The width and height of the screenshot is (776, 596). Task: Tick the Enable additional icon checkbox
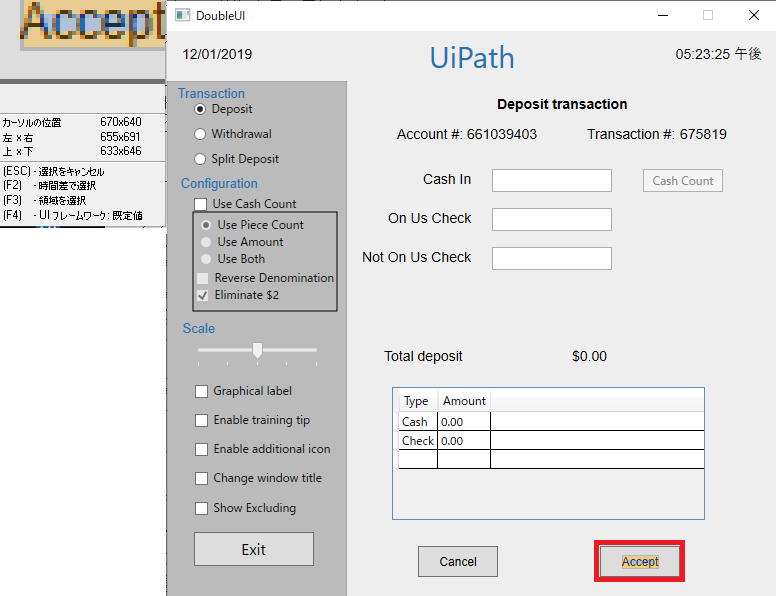point(202,449)
